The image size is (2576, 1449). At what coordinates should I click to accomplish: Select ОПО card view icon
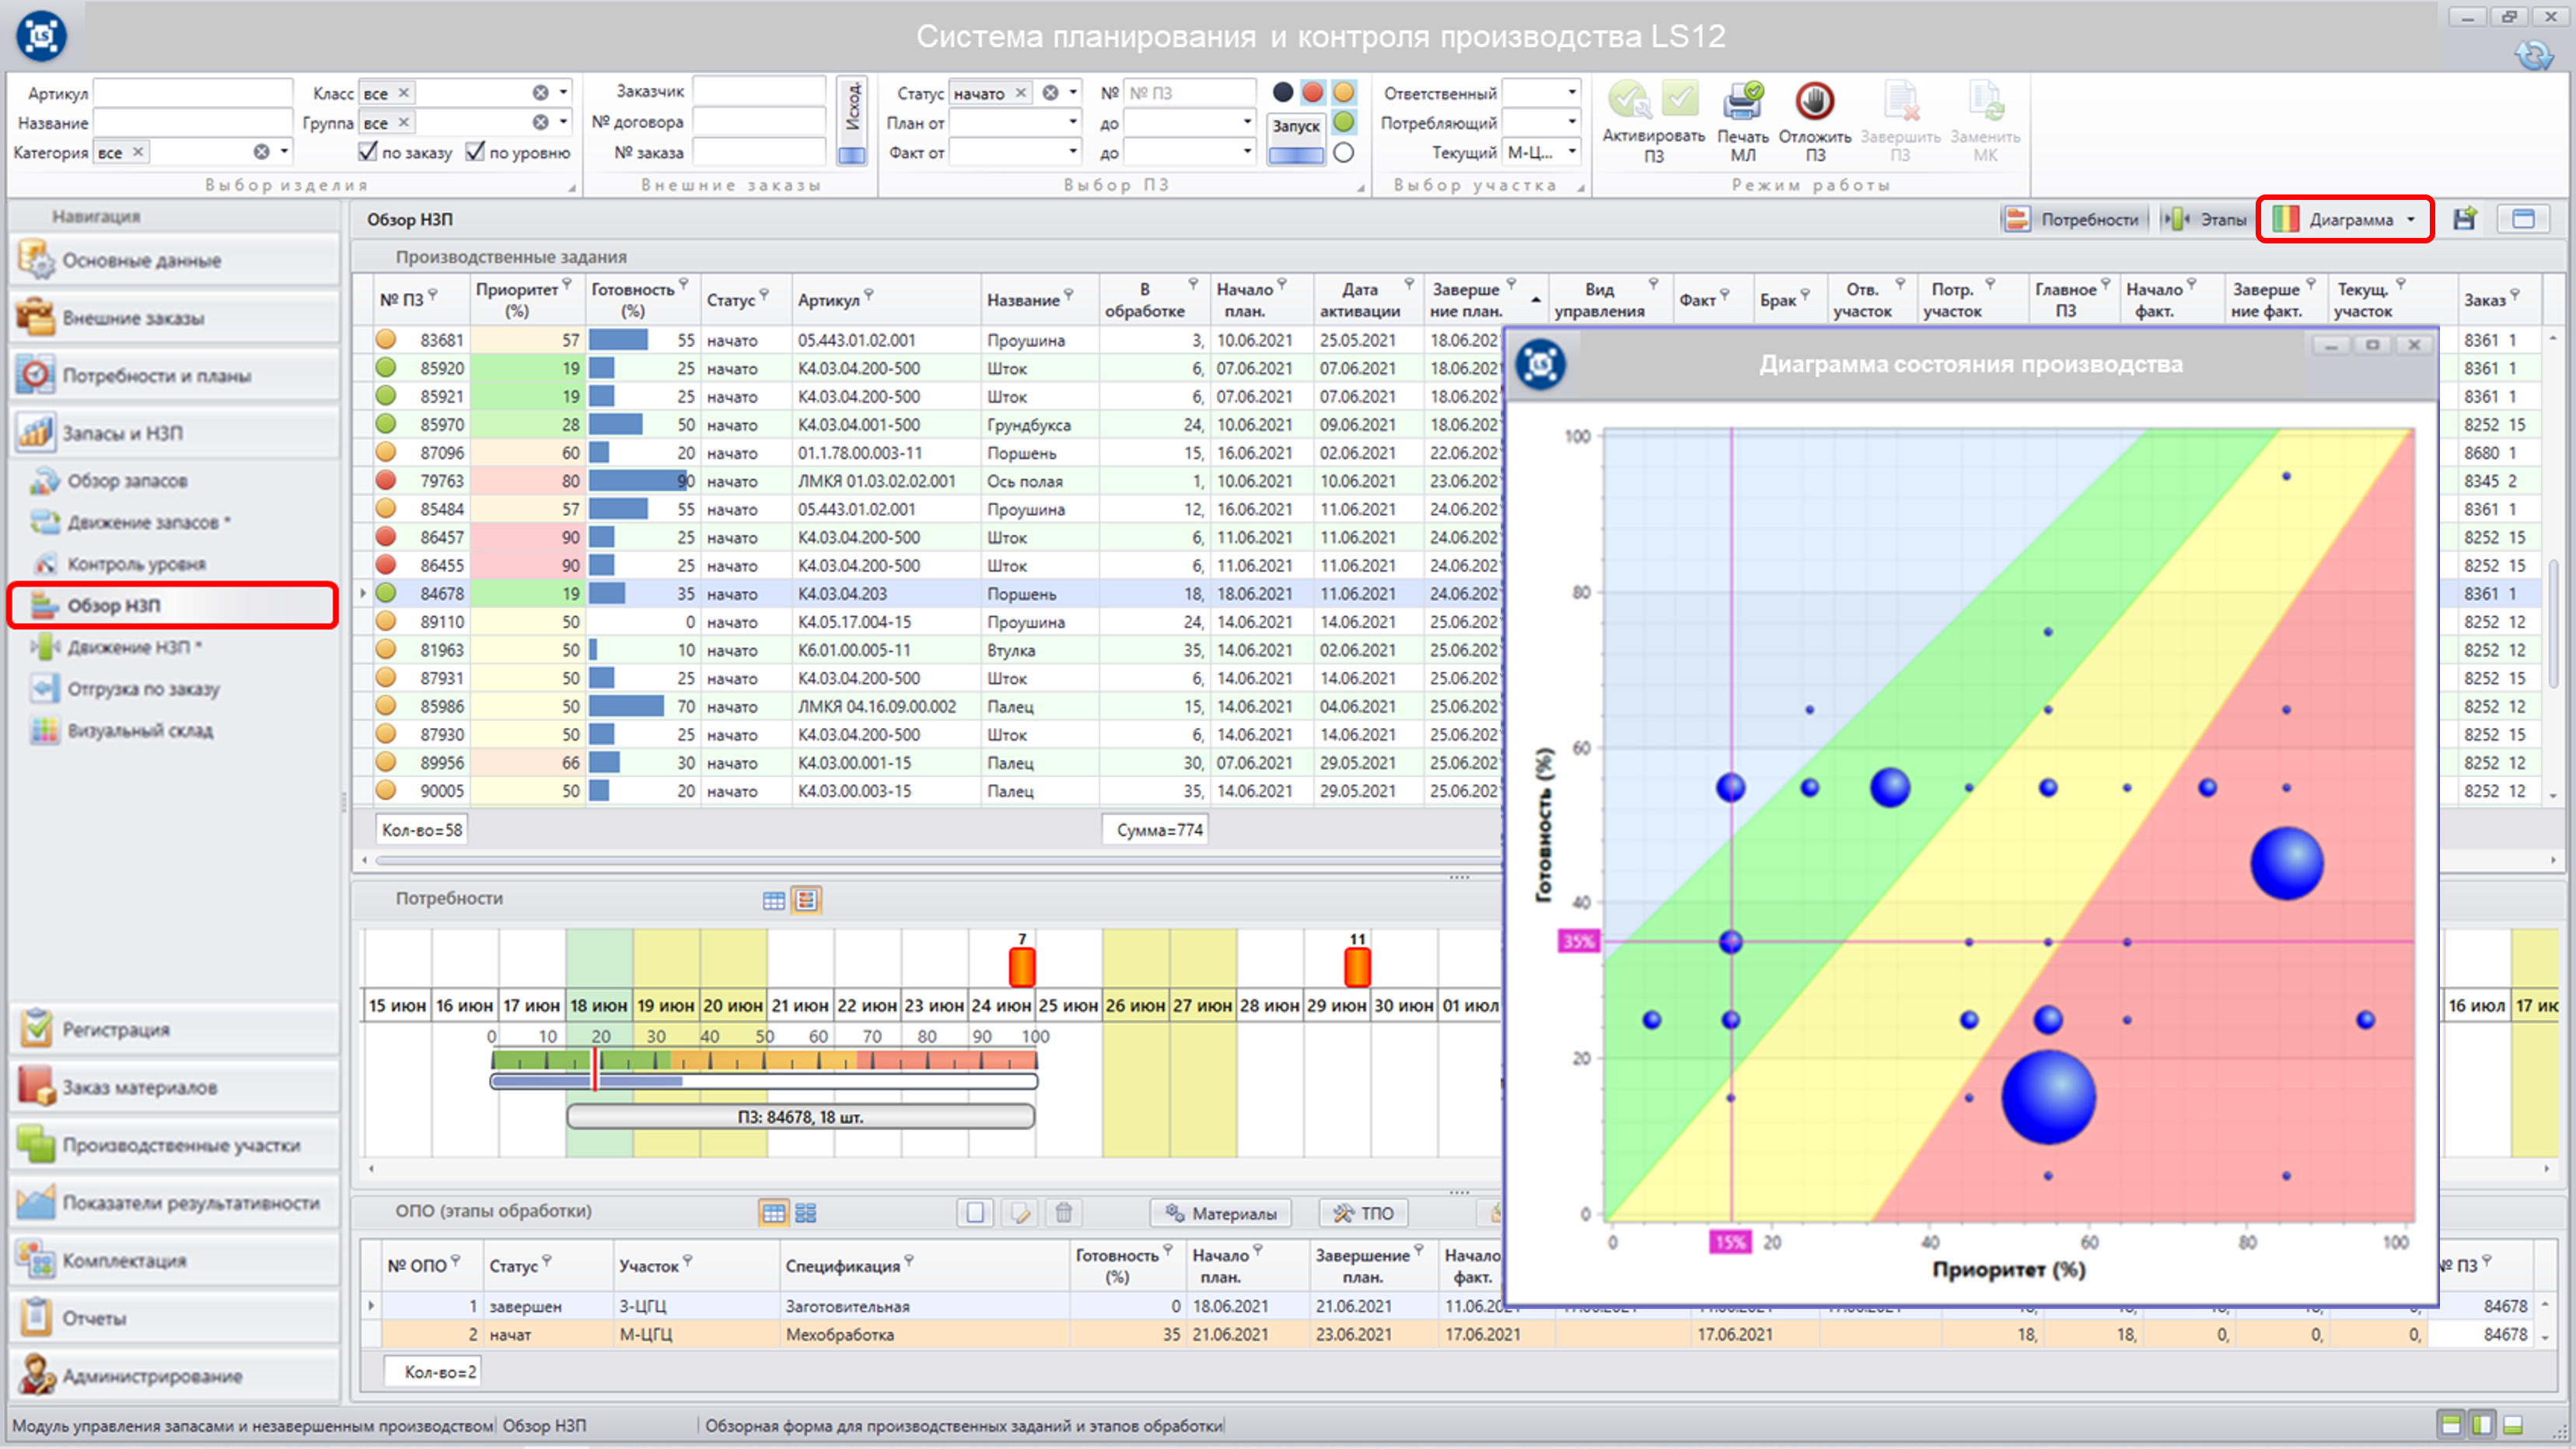(x=806, y=1213)
